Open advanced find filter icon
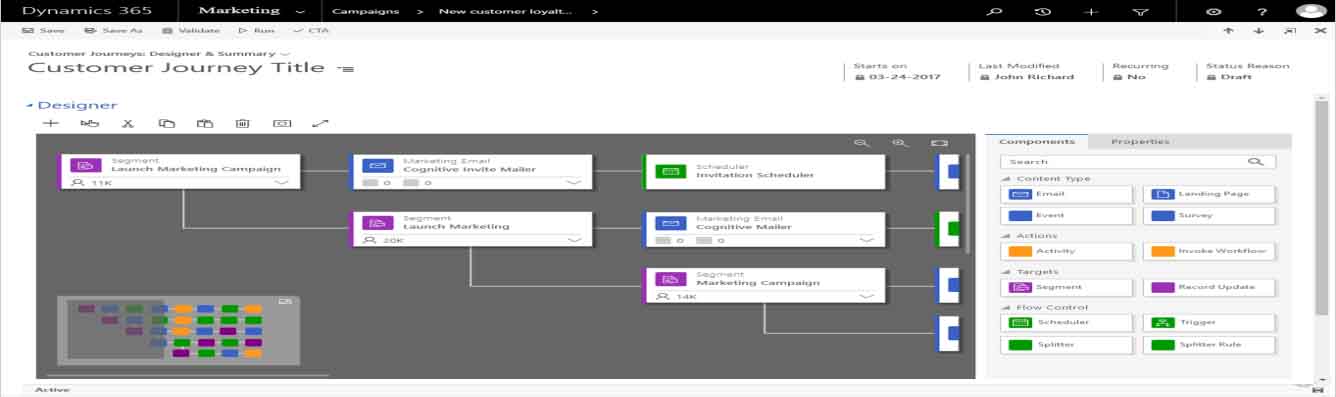Viewport: 1336px width, 397px height. [1141, 12]
